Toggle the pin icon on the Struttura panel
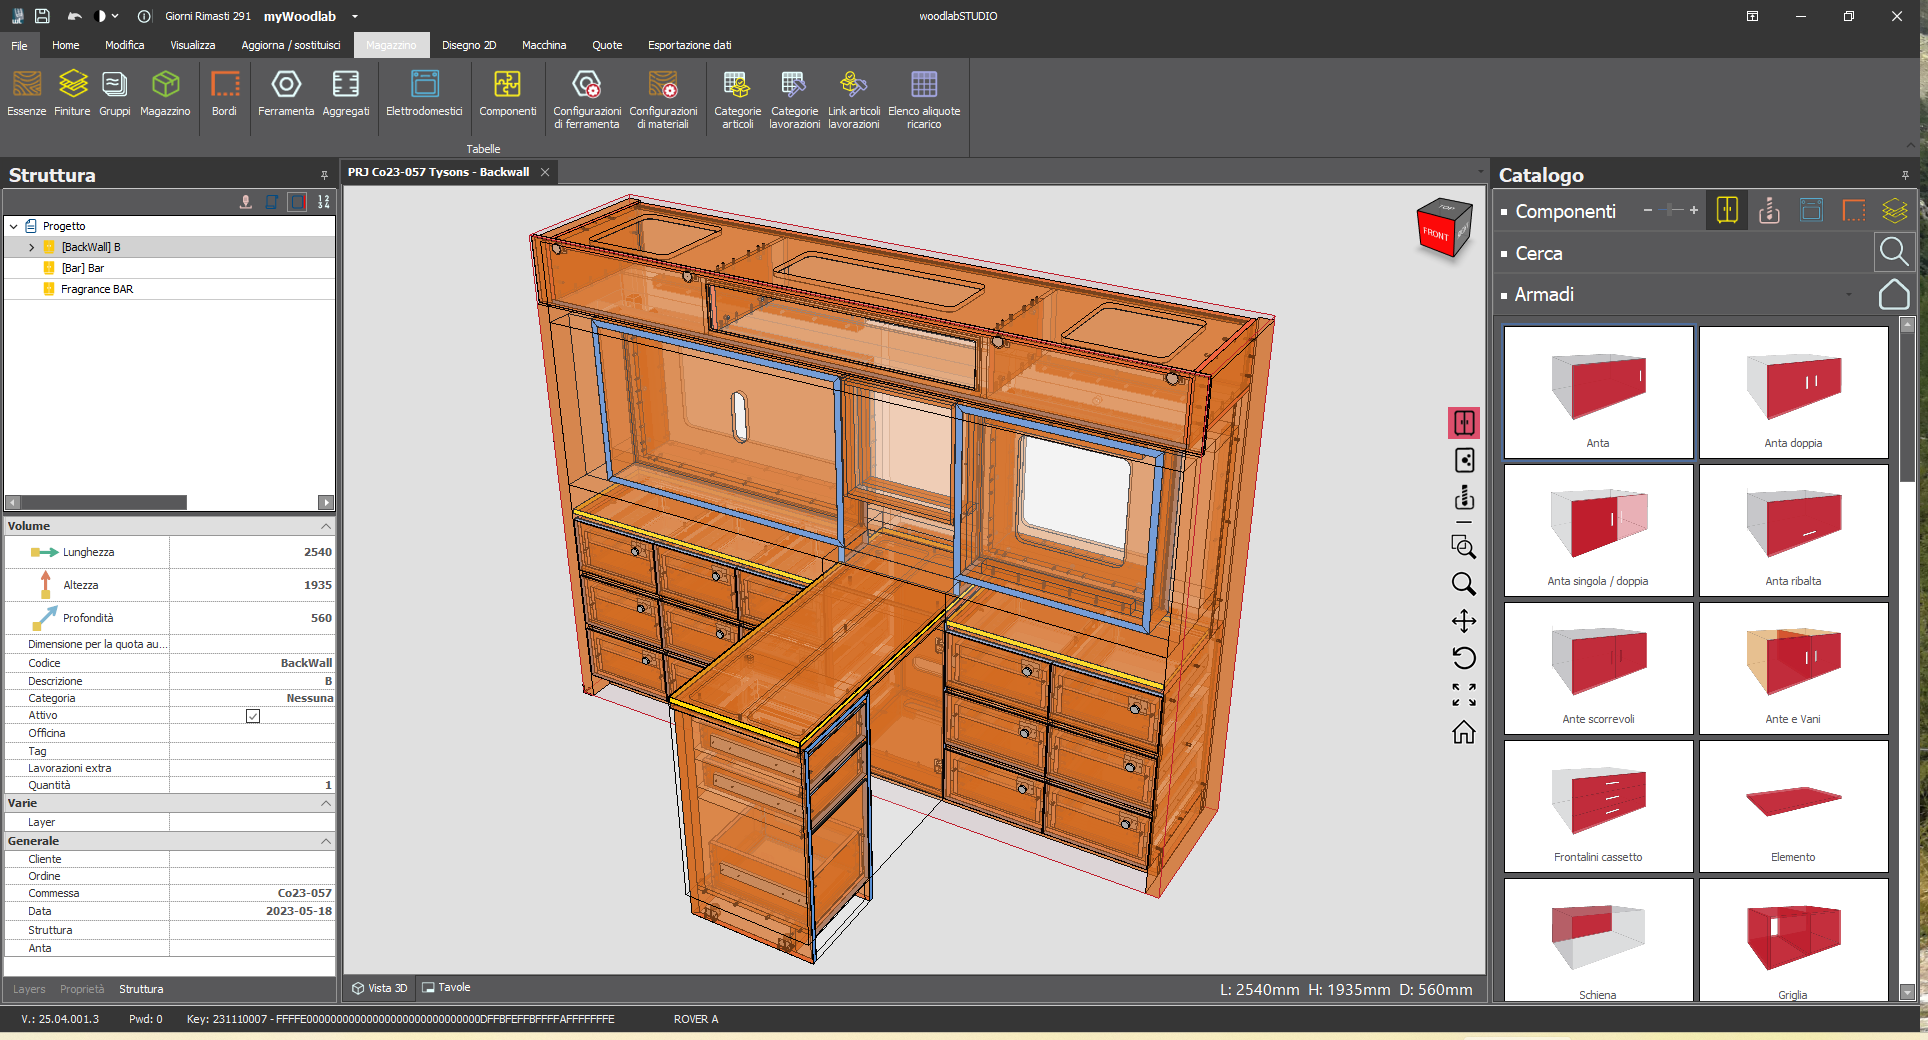 [x=323, y=175]
